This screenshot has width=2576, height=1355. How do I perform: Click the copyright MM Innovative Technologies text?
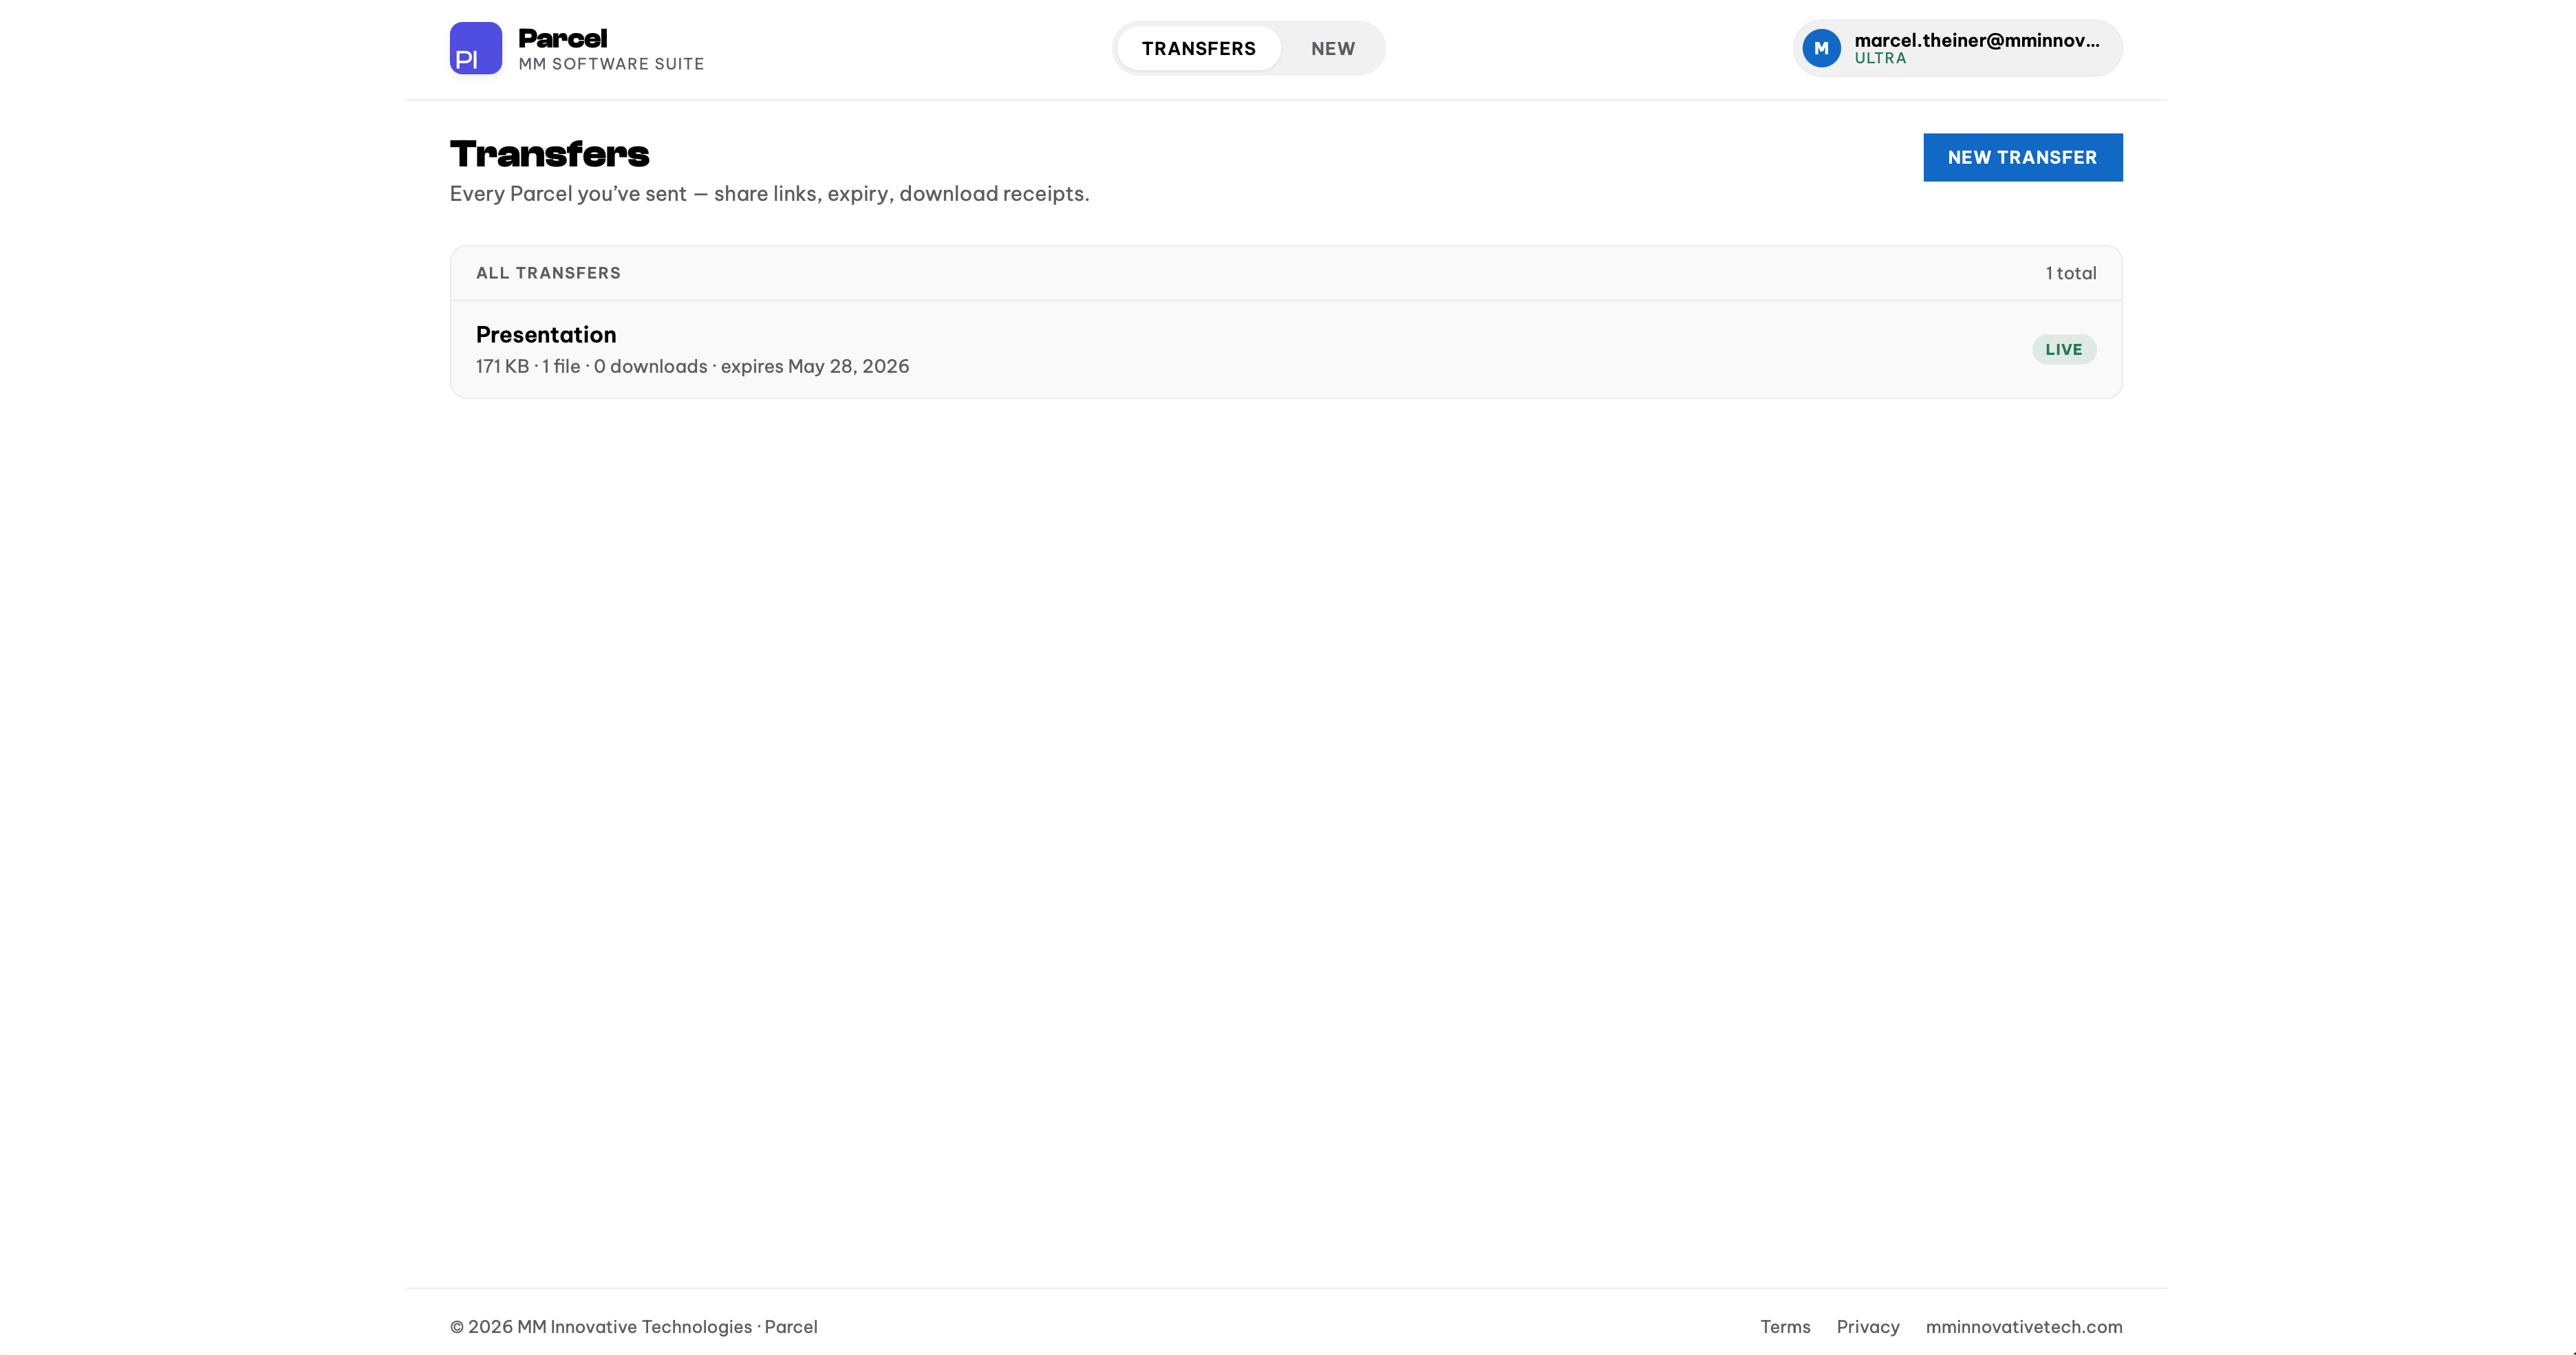(x=633, y=1326)
